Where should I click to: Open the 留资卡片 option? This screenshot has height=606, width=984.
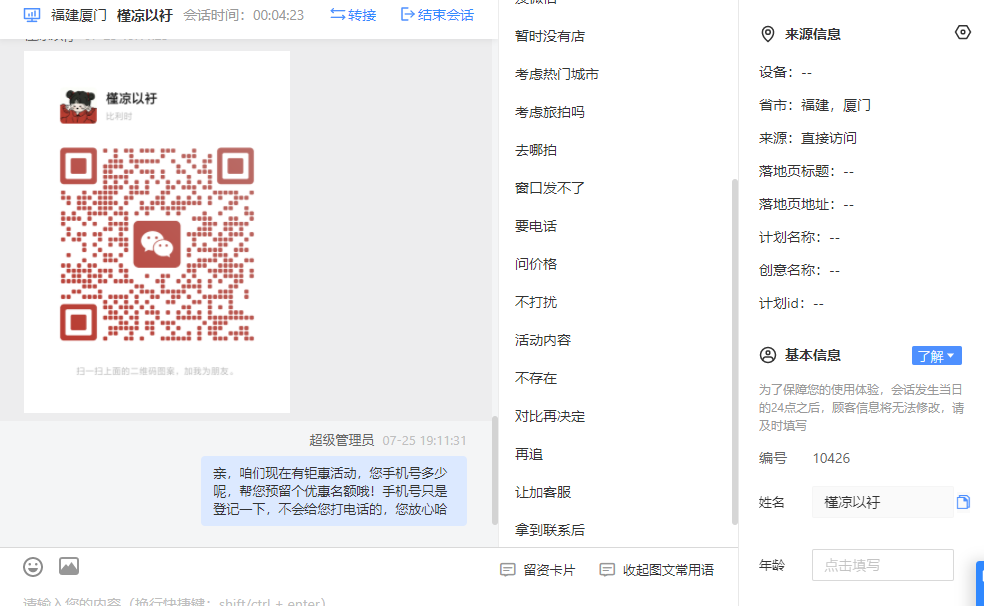538,570
